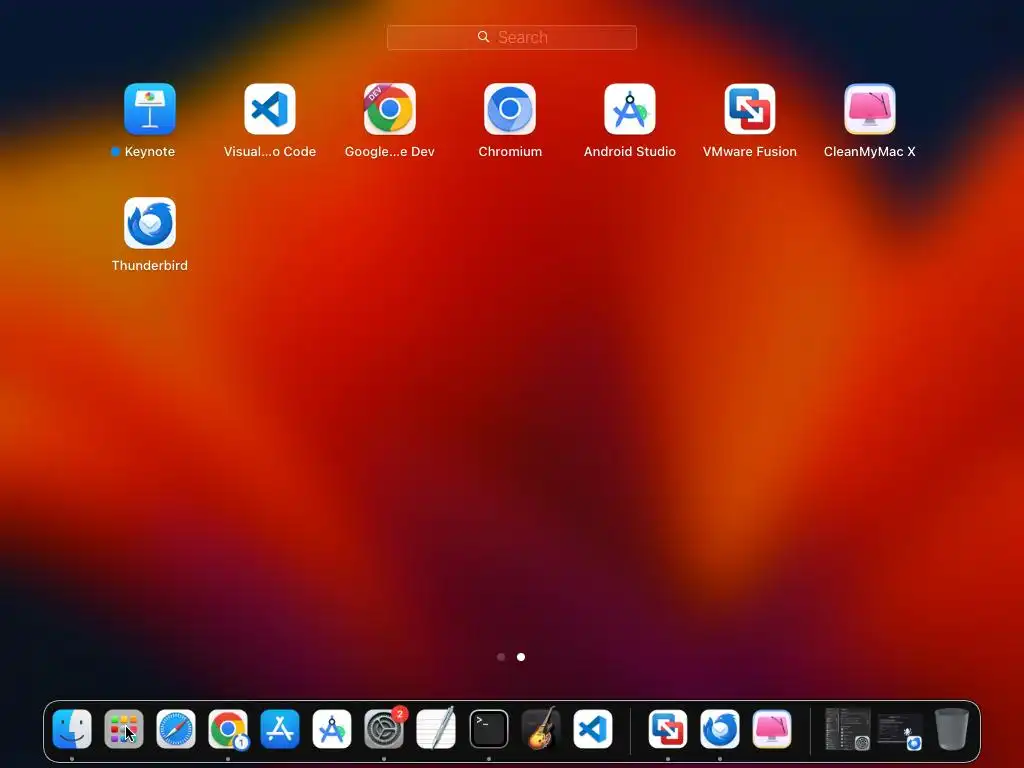Open Google Chrome in the Dock
This screenshot has height=768, width=1024.
(228, 729)
